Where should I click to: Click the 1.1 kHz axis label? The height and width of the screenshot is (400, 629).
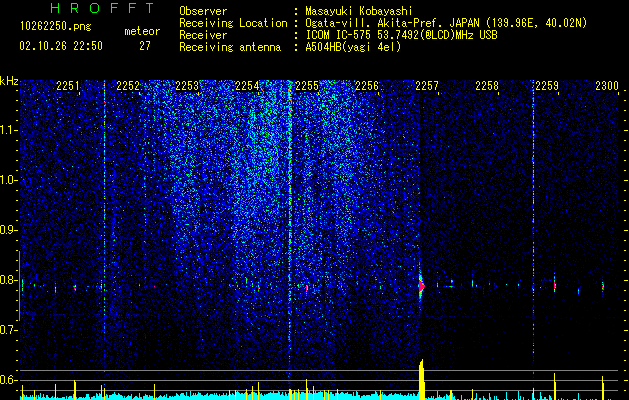(x=9, y=130)
